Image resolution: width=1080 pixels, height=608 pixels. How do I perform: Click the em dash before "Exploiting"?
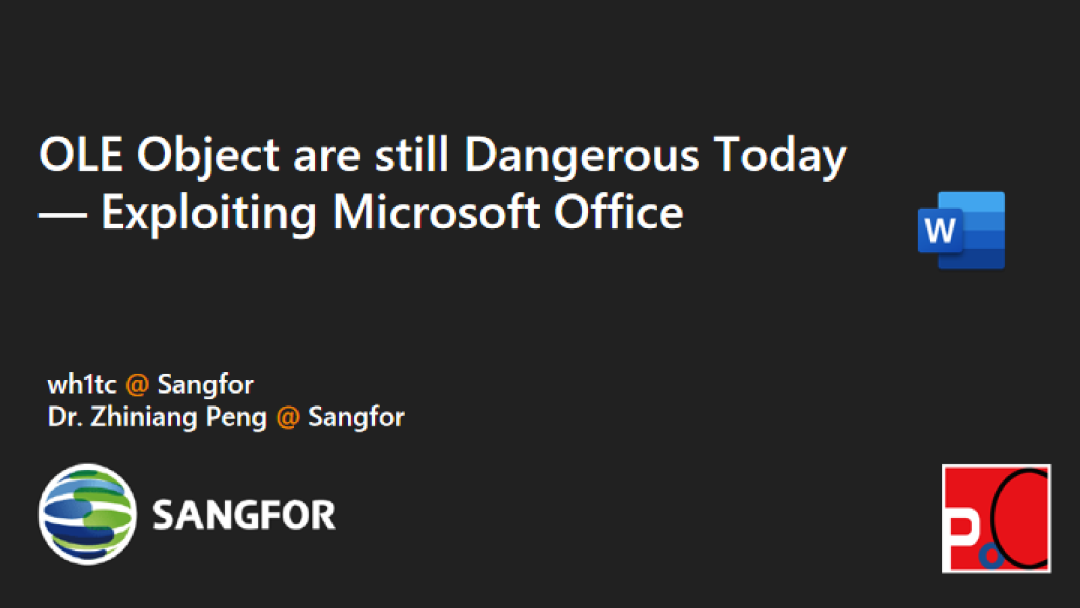pos(63,213)
